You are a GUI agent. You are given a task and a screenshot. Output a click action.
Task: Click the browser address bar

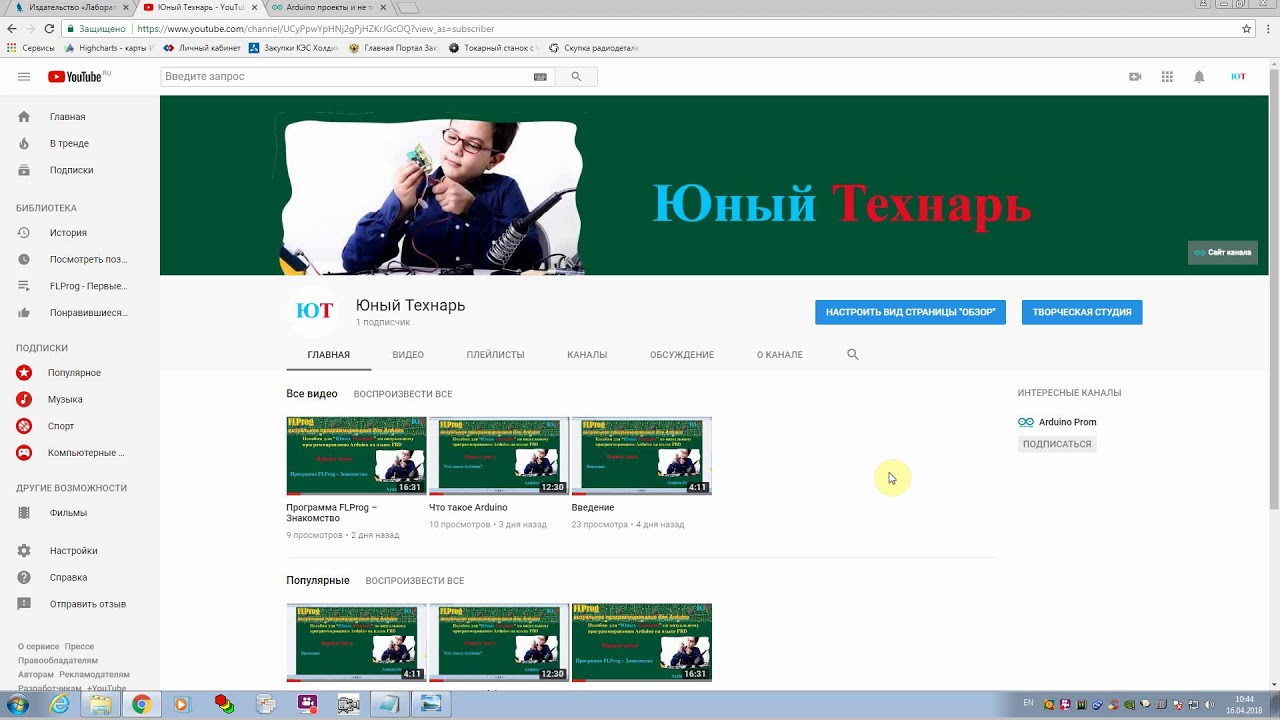coord(650,29)
